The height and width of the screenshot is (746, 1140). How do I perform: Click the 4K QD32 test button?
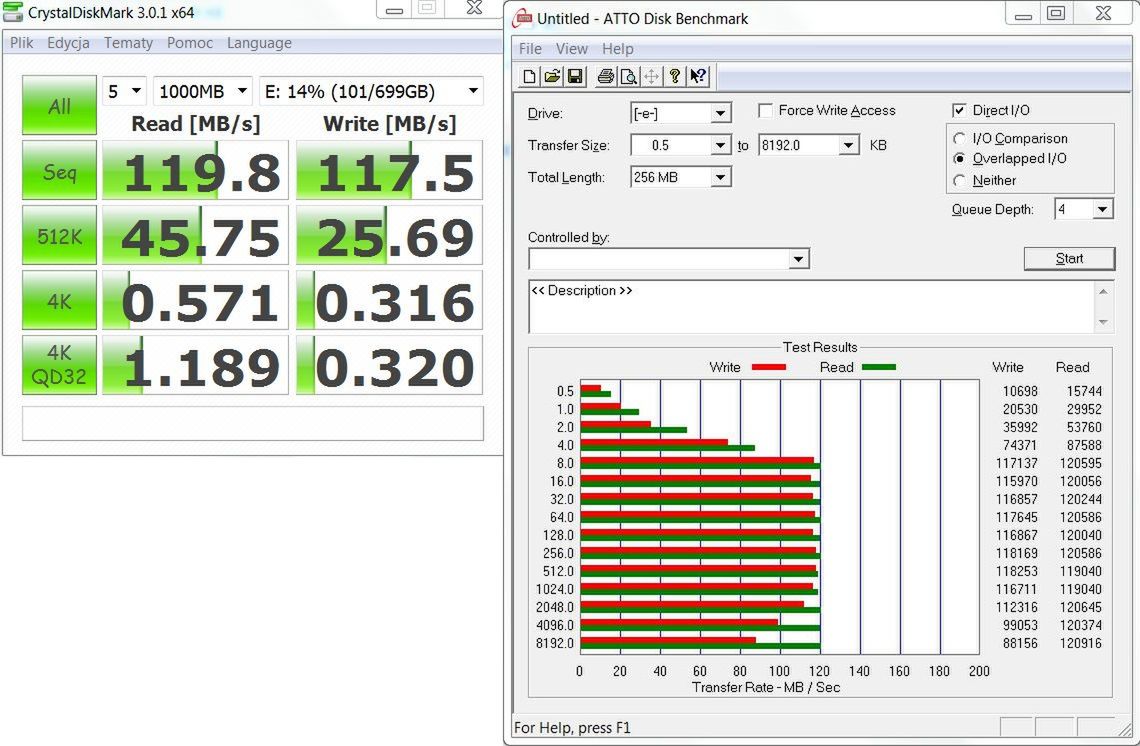[x=59, y=364]
